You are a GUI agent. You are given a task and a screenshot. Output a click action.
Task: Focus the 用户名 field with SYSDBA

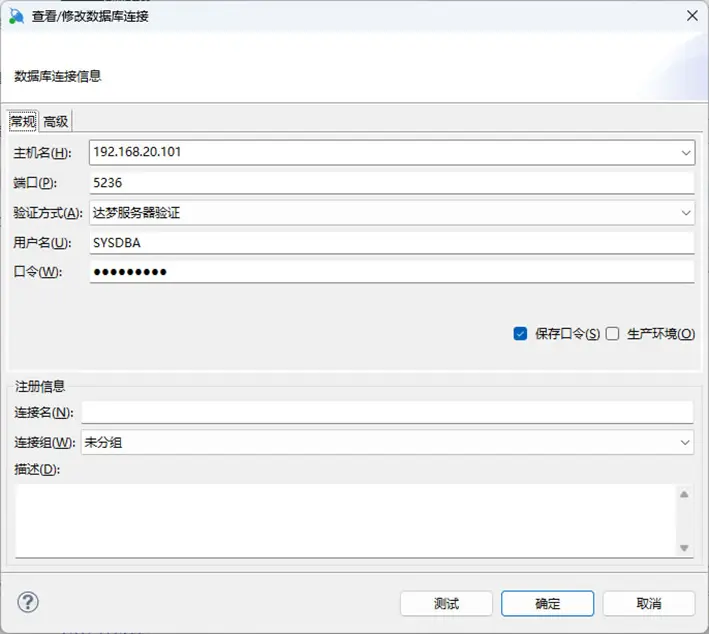click(392, 243)
